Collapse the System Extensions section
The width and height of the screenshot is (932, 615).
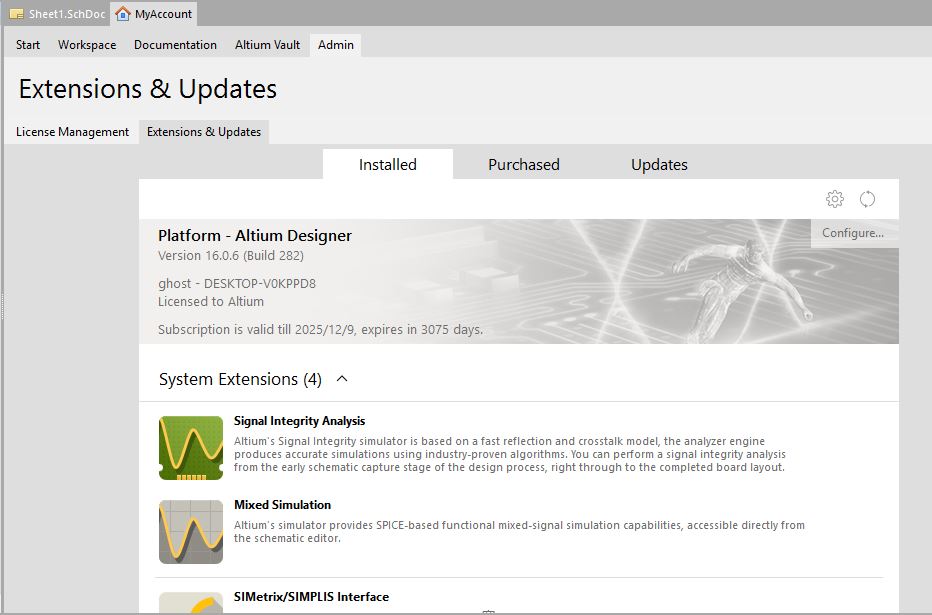(x=342, y=379)
